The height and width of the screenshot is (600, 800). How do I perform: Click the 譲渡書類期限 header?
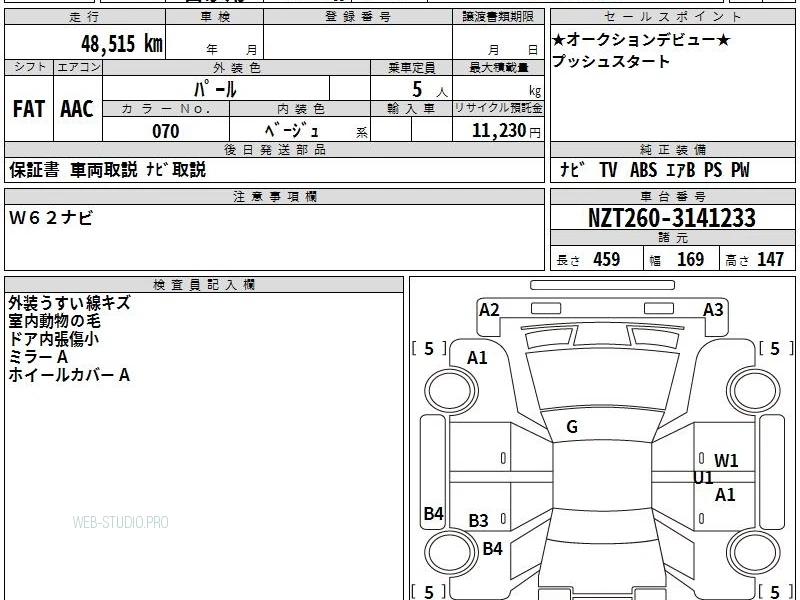point(498,17)
